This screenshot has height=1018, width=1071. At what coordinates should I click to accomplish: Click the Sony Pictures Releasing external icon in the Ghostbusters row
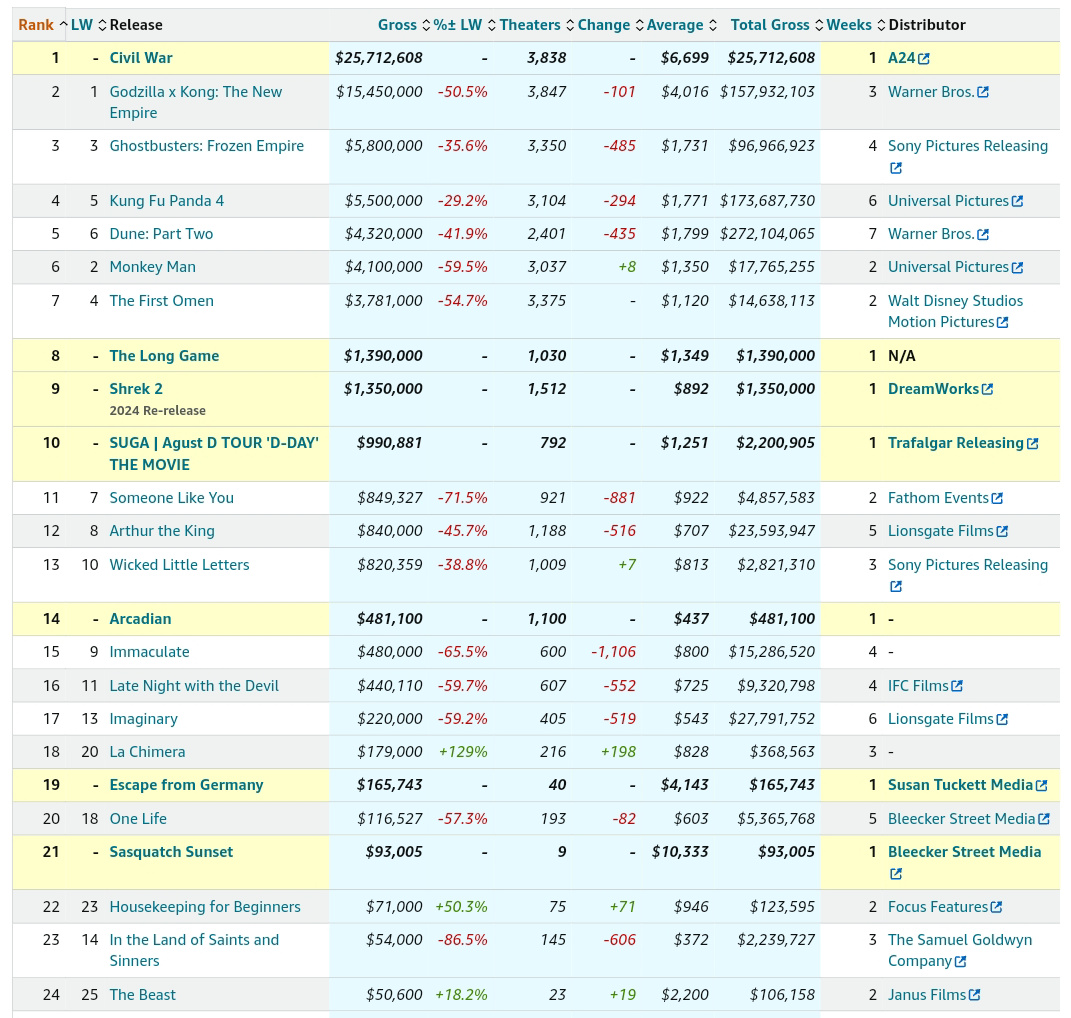(896, 168)
